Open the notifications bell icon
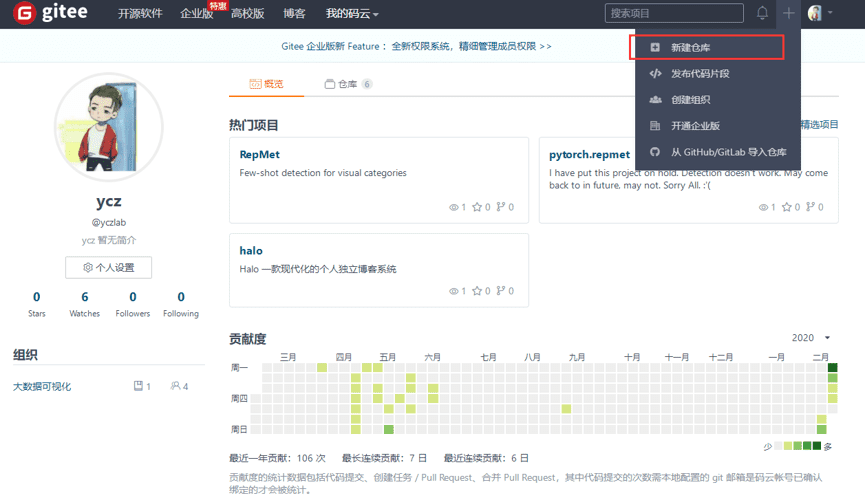 click(x=762, y=13)
